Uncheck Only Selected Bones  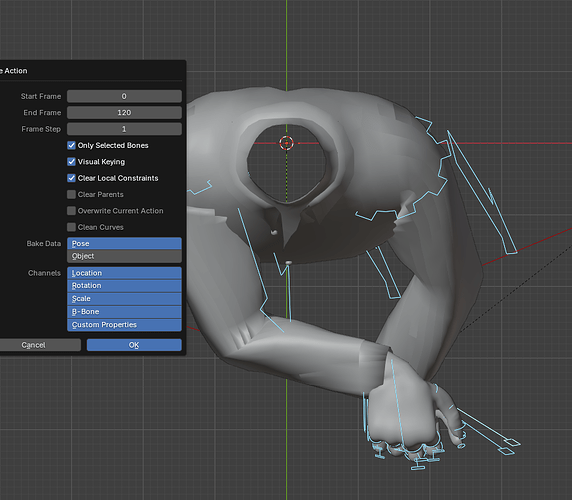[x=72, y=146]
